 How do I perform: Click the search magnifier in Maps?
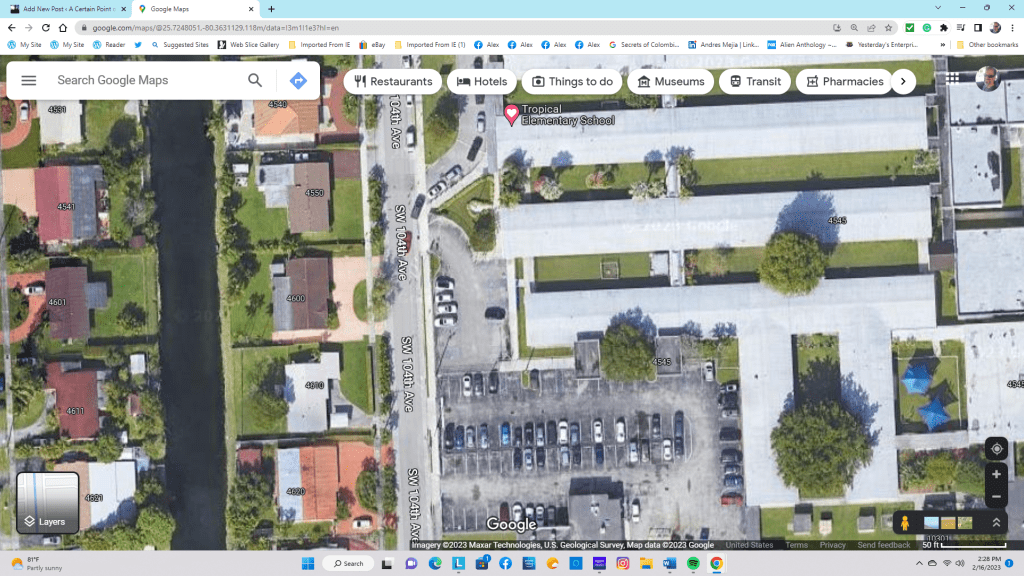point(255,81)
